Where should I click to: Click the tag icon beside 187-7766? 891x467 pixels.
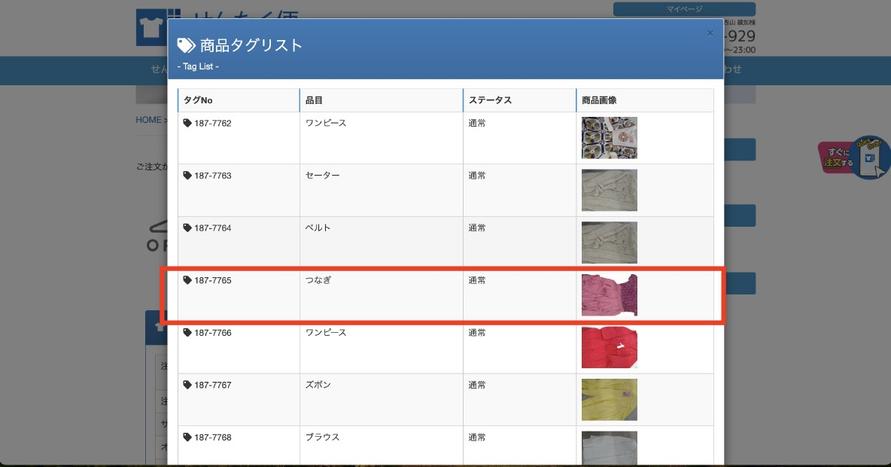(x=187, y=333)
